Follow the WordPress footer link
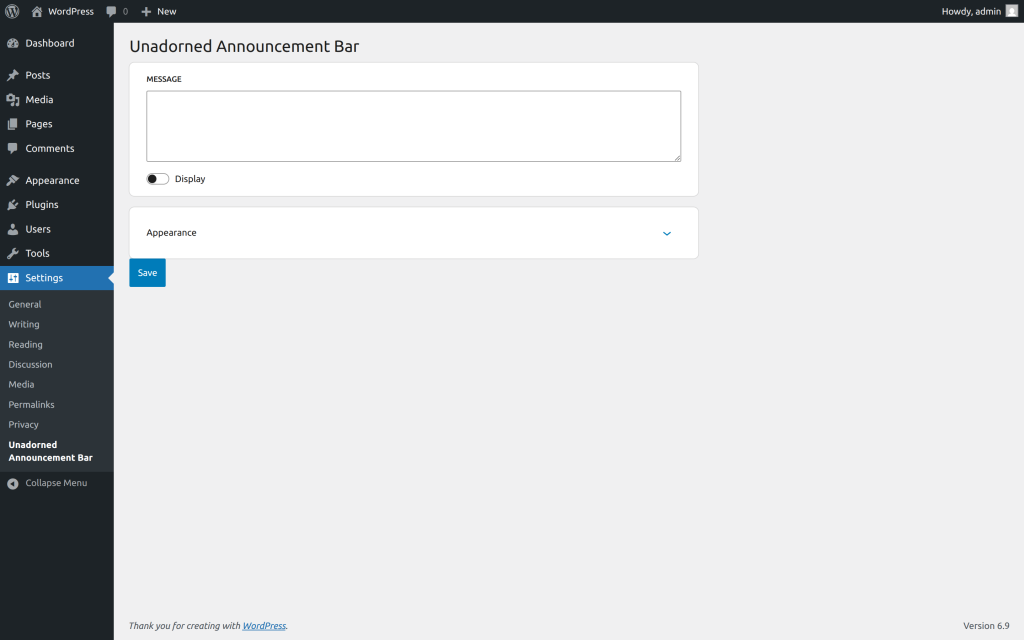1024x640 pixels. tap(264, 626)
